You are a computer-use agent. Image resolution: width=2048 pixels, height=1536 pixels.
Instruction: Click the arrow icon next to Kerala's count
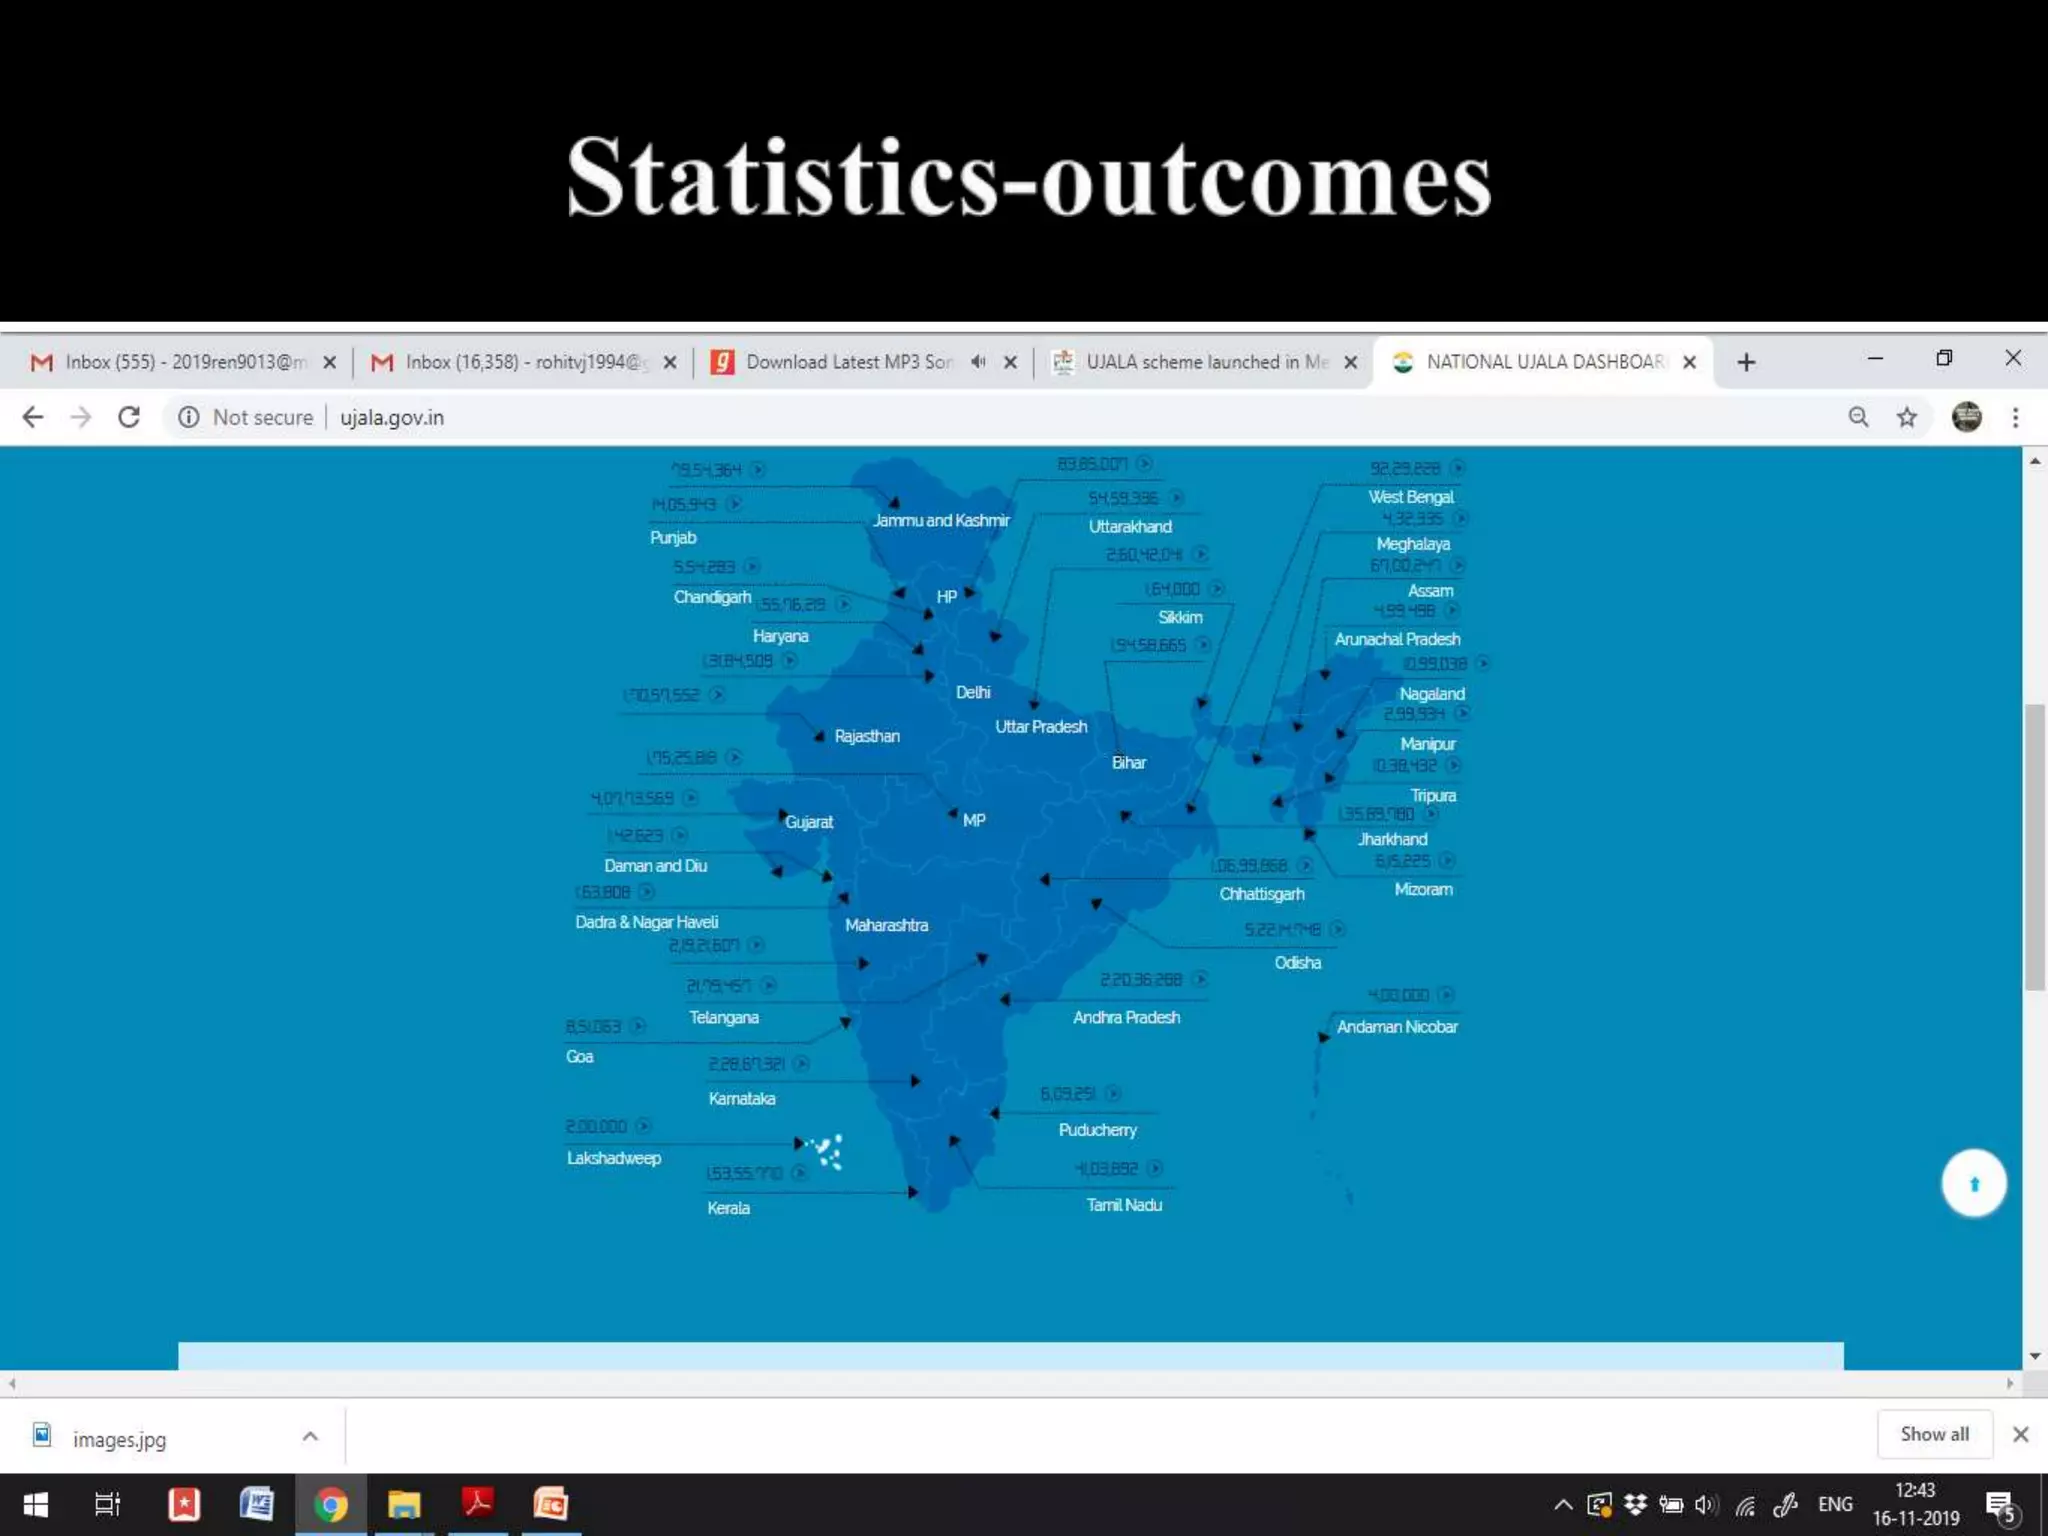(x=799, y=1172)
